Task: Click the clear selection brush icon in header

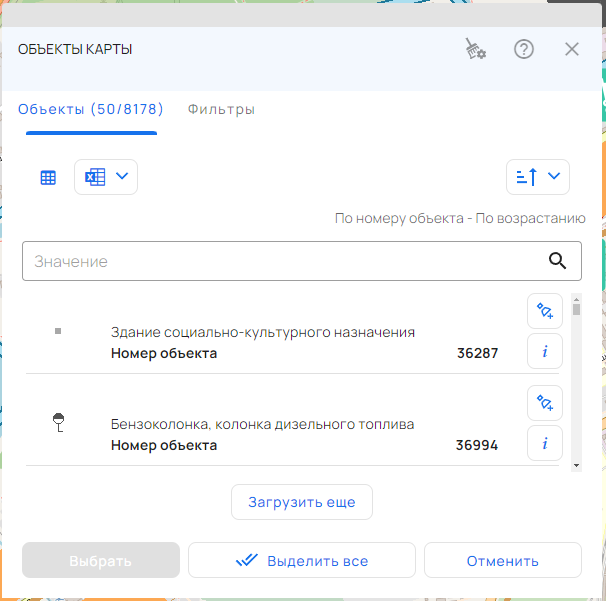Action: click(475, 49)
